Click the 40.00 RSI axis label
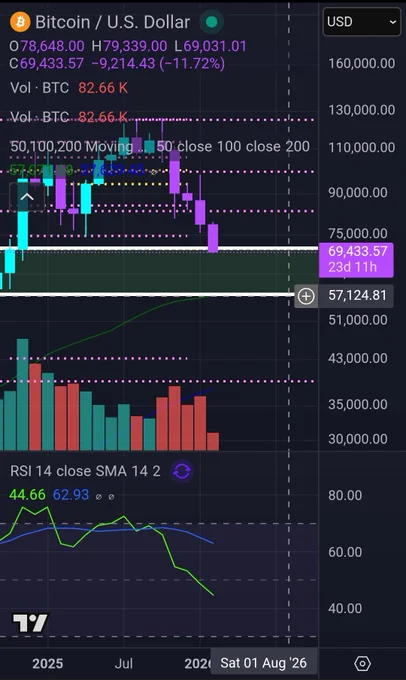 pos(345,608)
